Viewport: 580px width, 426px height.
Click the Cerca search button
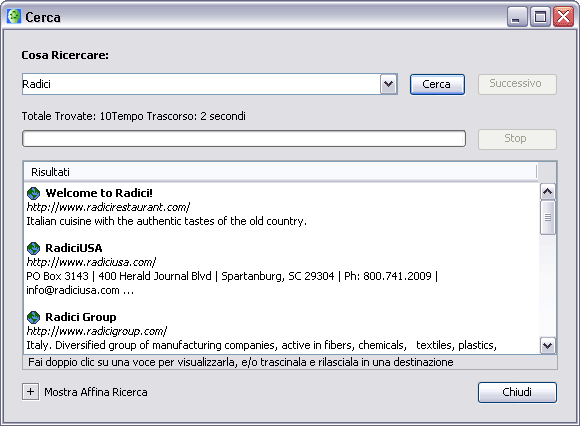tap(437, 84)
